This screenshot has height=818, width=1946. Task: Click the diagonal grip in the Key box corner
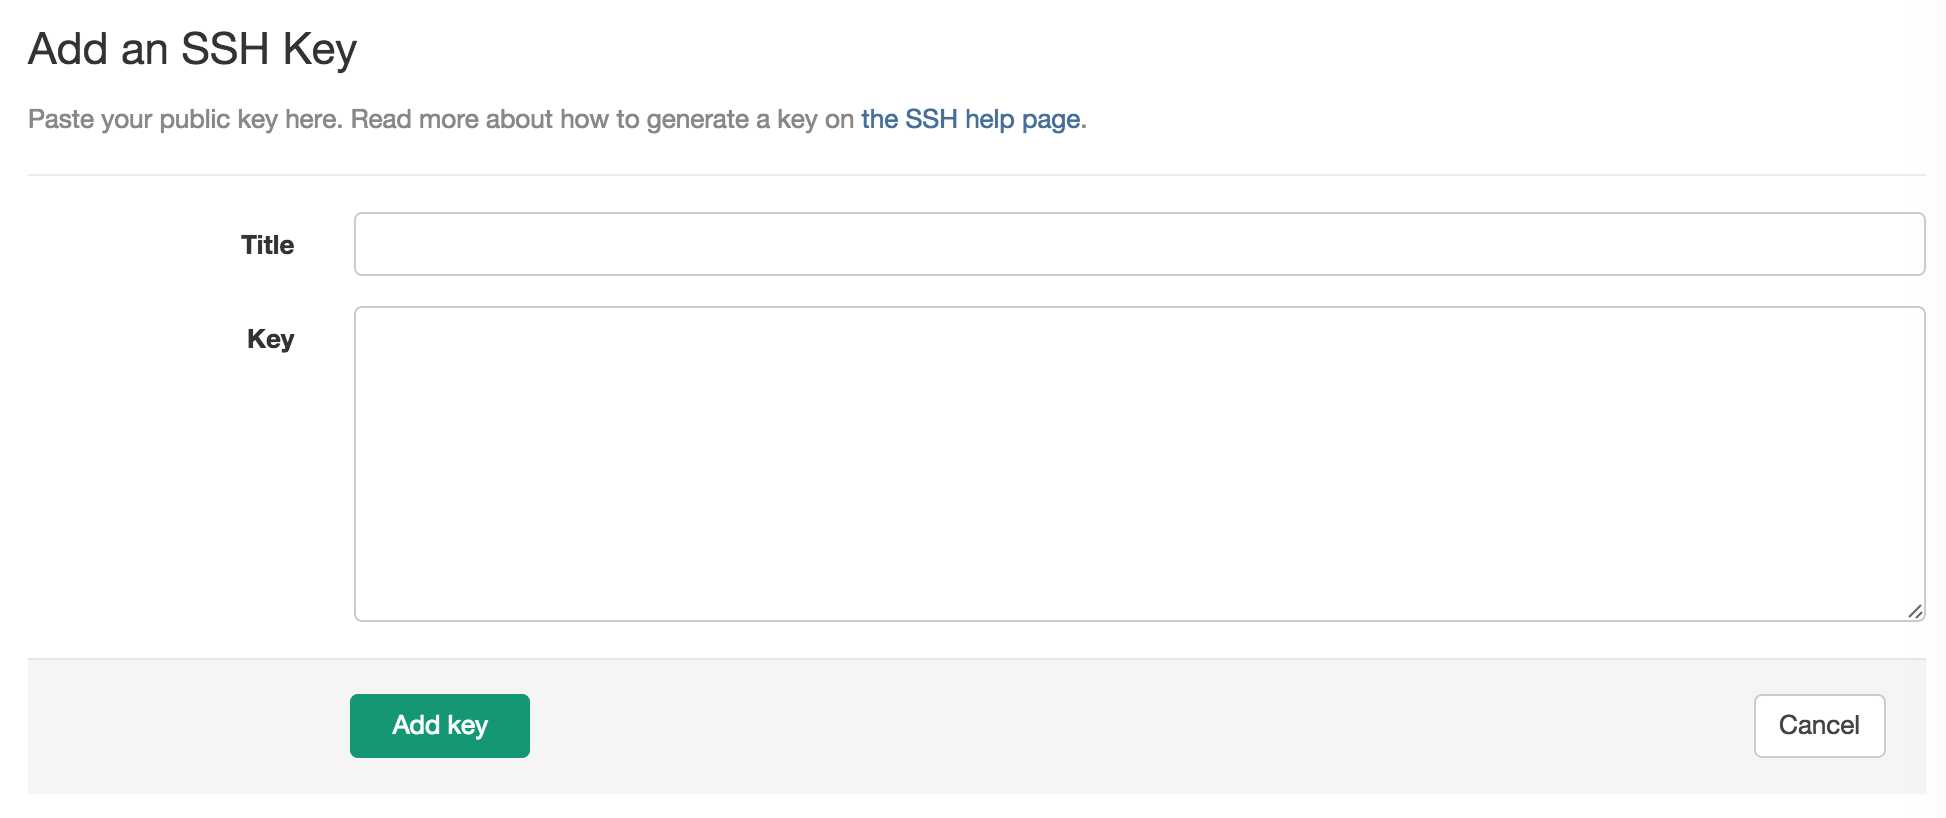click(1914, 611)
